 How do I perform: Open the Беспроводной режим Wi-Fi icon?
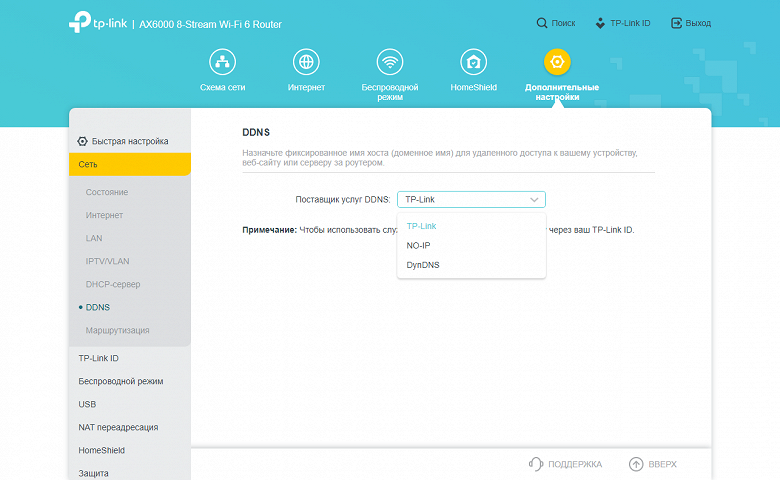pyautogui.click(x=390, y=62)
